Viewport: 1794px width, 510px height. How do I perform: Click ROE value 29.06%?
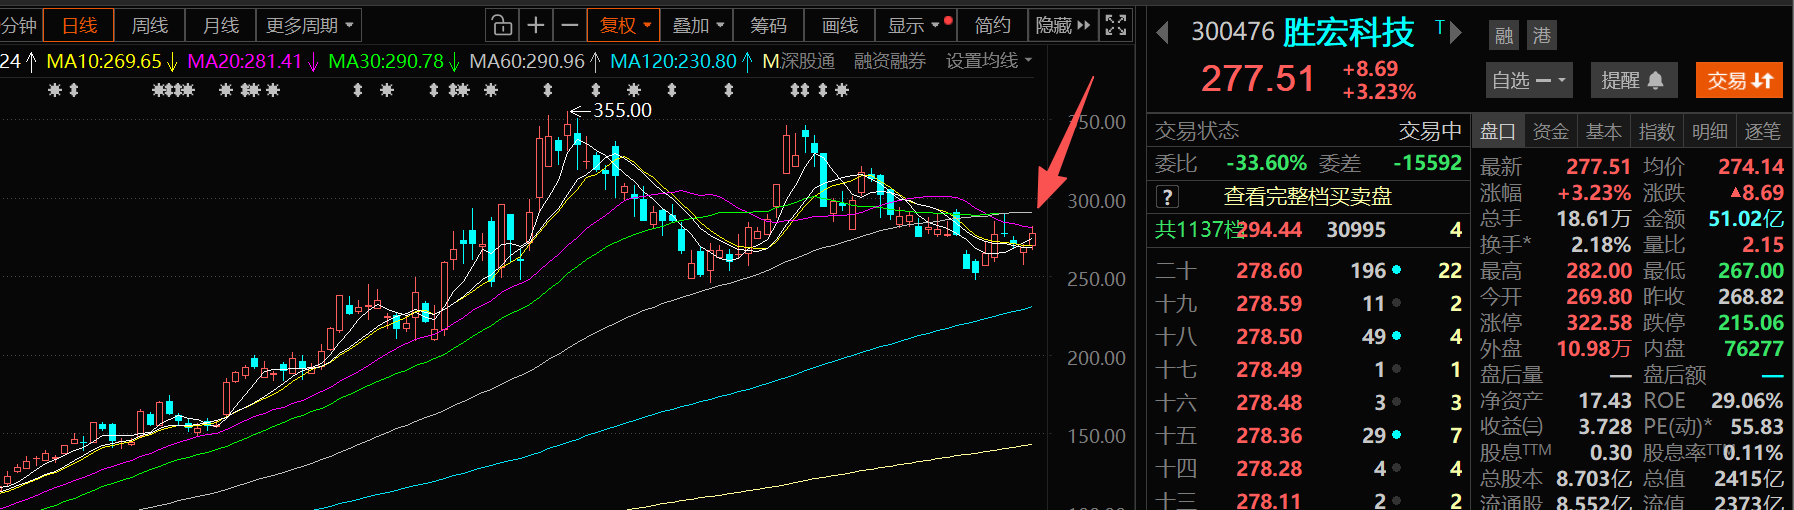(x=1747, y=401)
